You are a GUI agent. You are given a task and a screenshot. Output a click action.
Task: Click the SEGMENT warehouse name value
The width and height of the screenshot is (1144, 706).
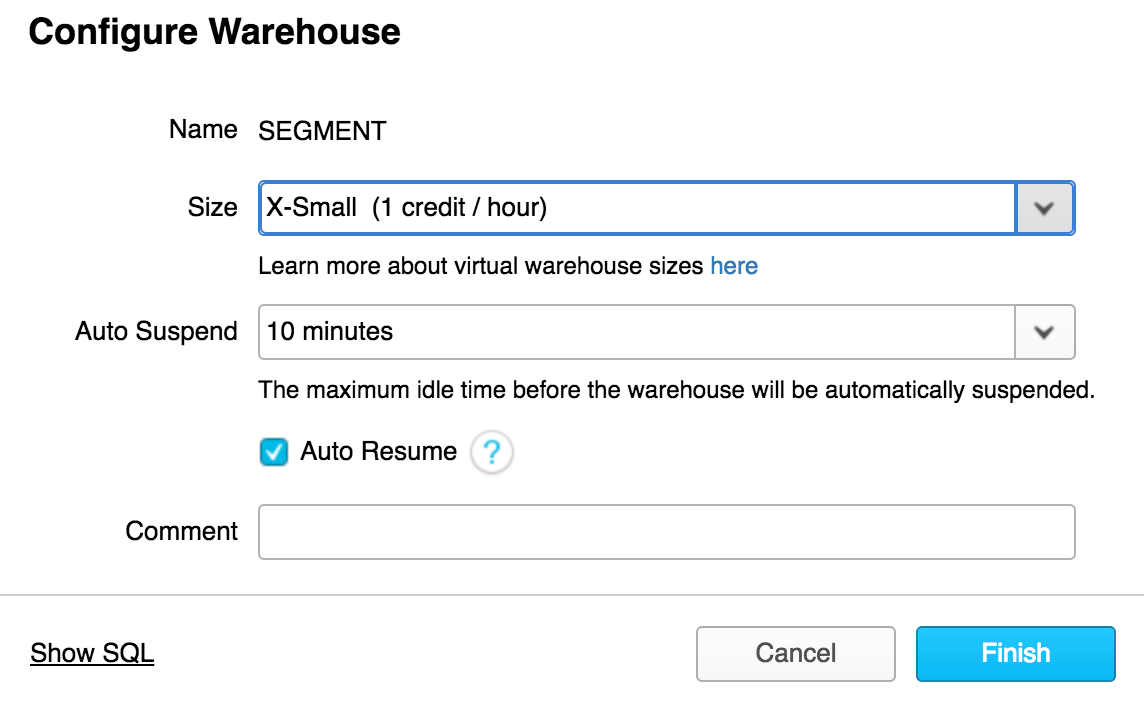[x=322, y=131]
